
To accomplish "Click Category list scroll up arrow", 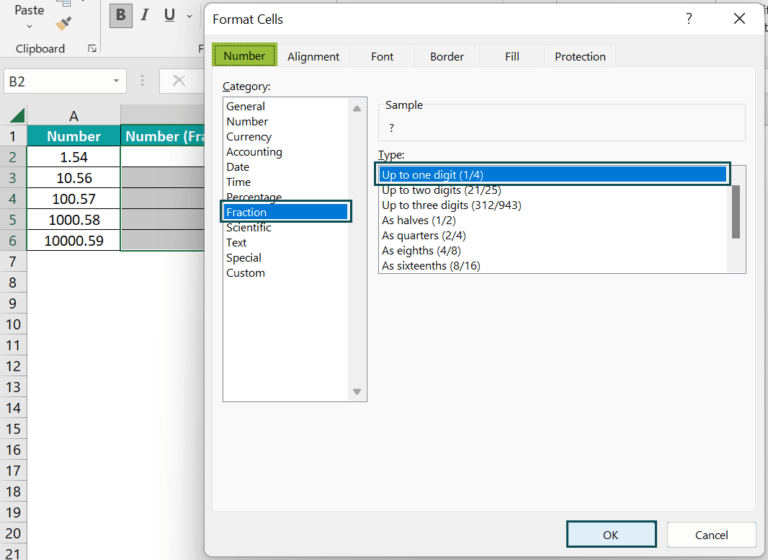I will coord(357,108).
